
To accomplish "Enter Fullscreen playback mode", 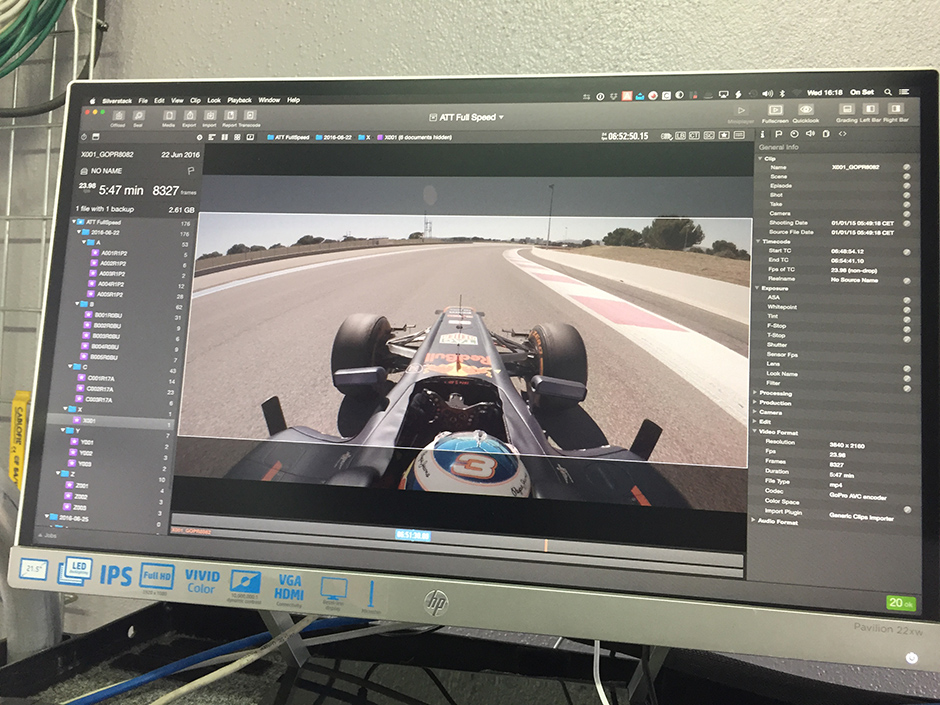I will 775,110.
